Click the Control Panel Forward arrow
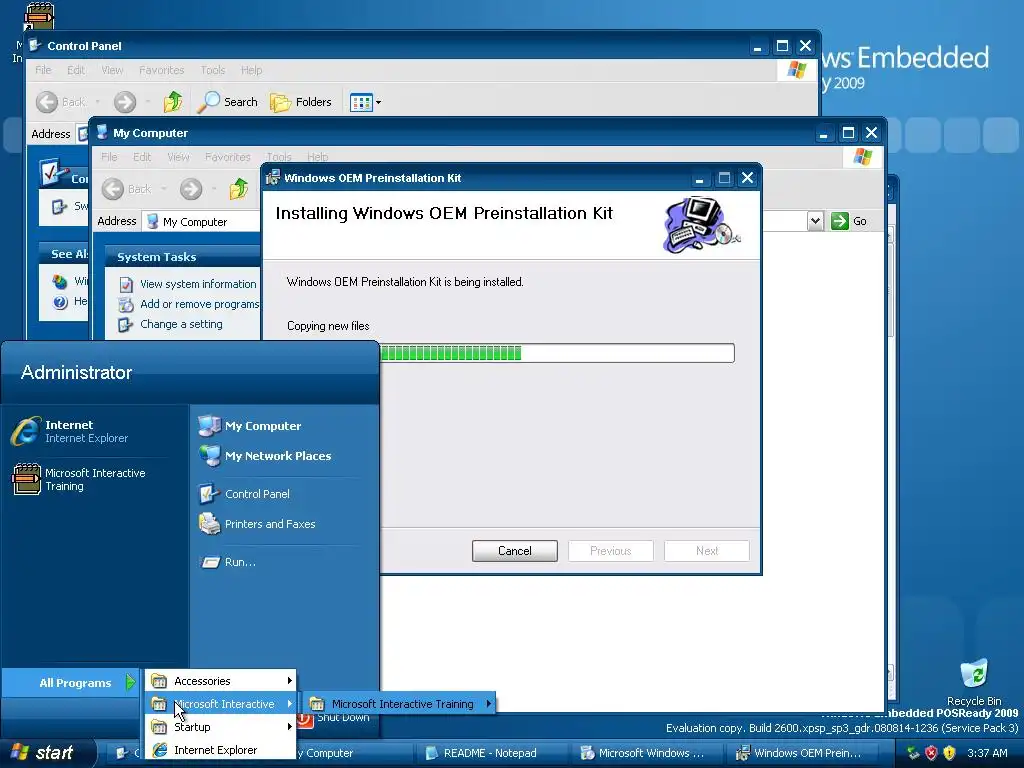 pos(125,102)
